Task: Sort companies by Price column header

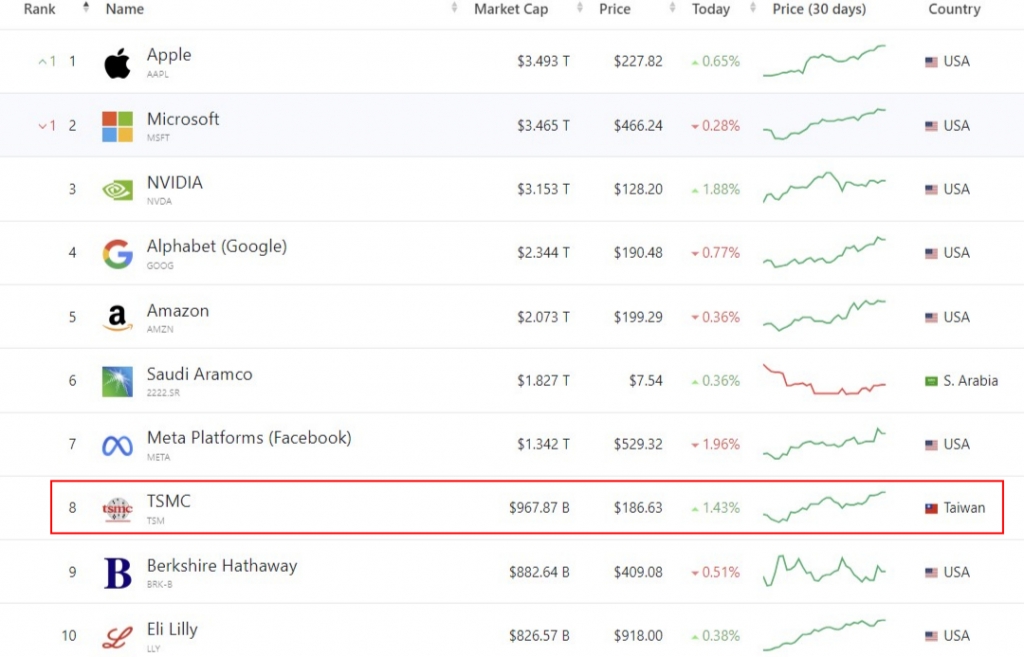Action: [614, 9]
